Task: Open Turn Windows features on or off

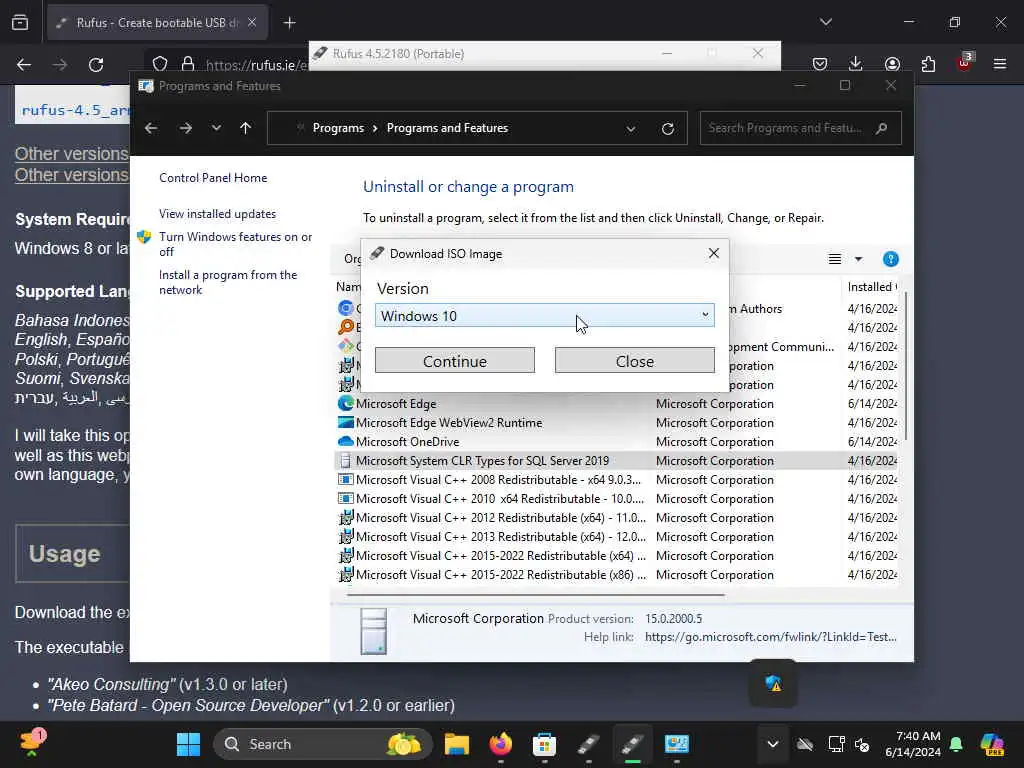Action: coord(236,244)
